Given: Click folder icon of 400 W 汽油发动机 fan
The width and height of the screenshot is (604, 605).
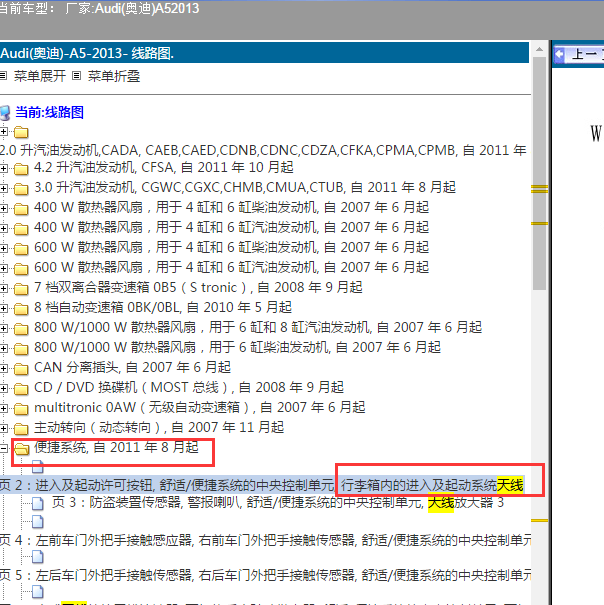Looking at the screenshot, I should (x=21, y=229).
